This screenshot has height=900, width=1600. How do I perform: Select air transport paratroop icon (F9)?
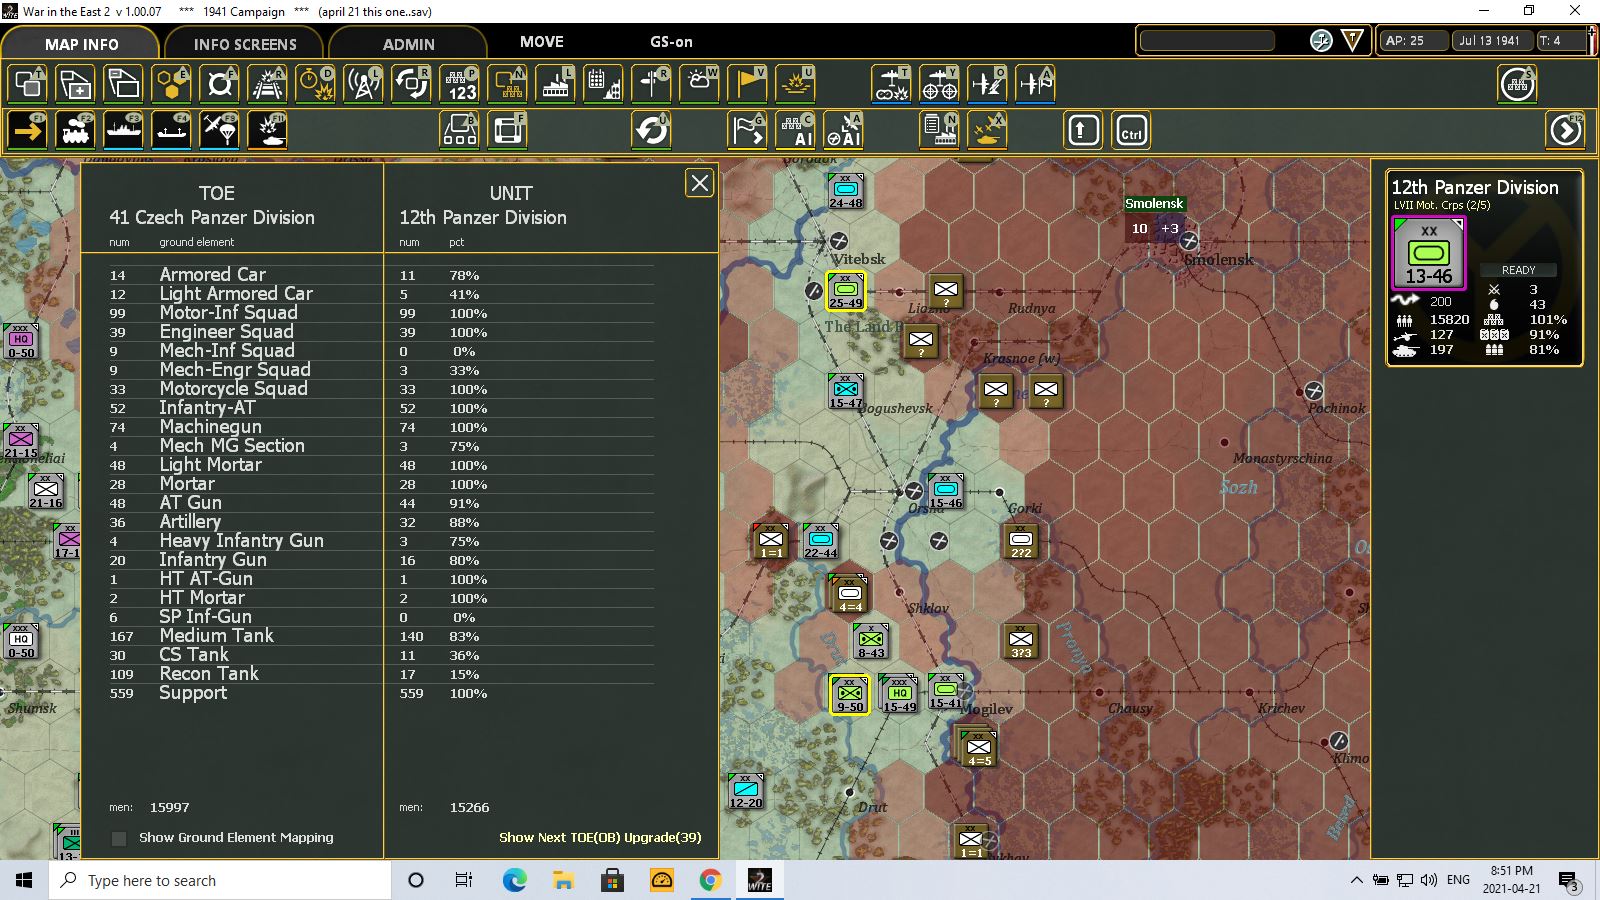(220, 130)
